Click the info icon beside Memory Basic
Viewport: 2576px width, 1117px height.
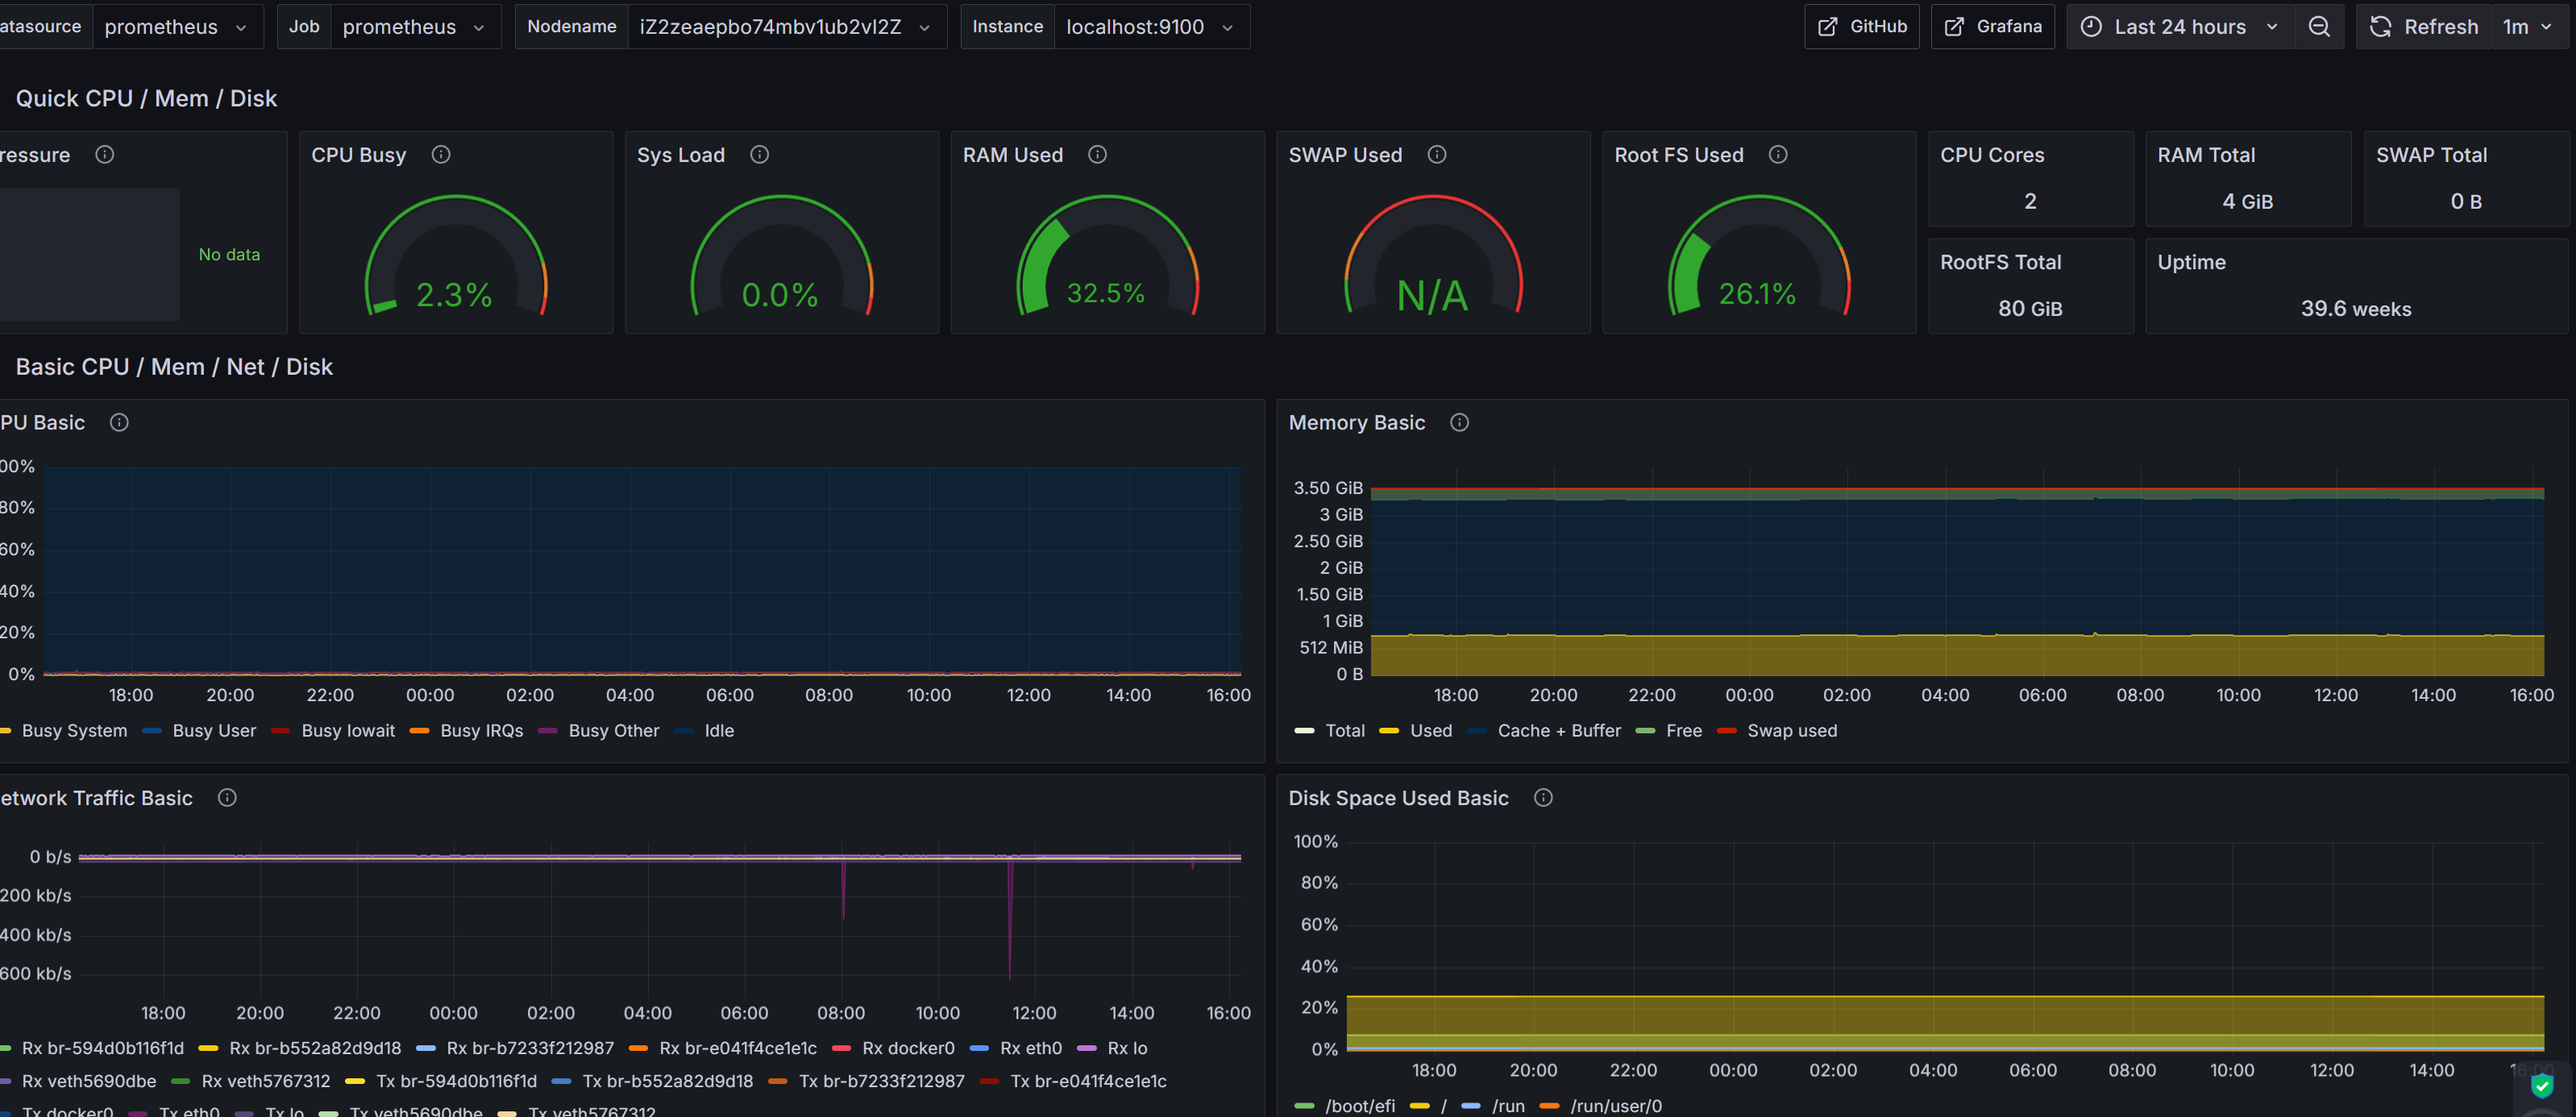point(1459,423)
